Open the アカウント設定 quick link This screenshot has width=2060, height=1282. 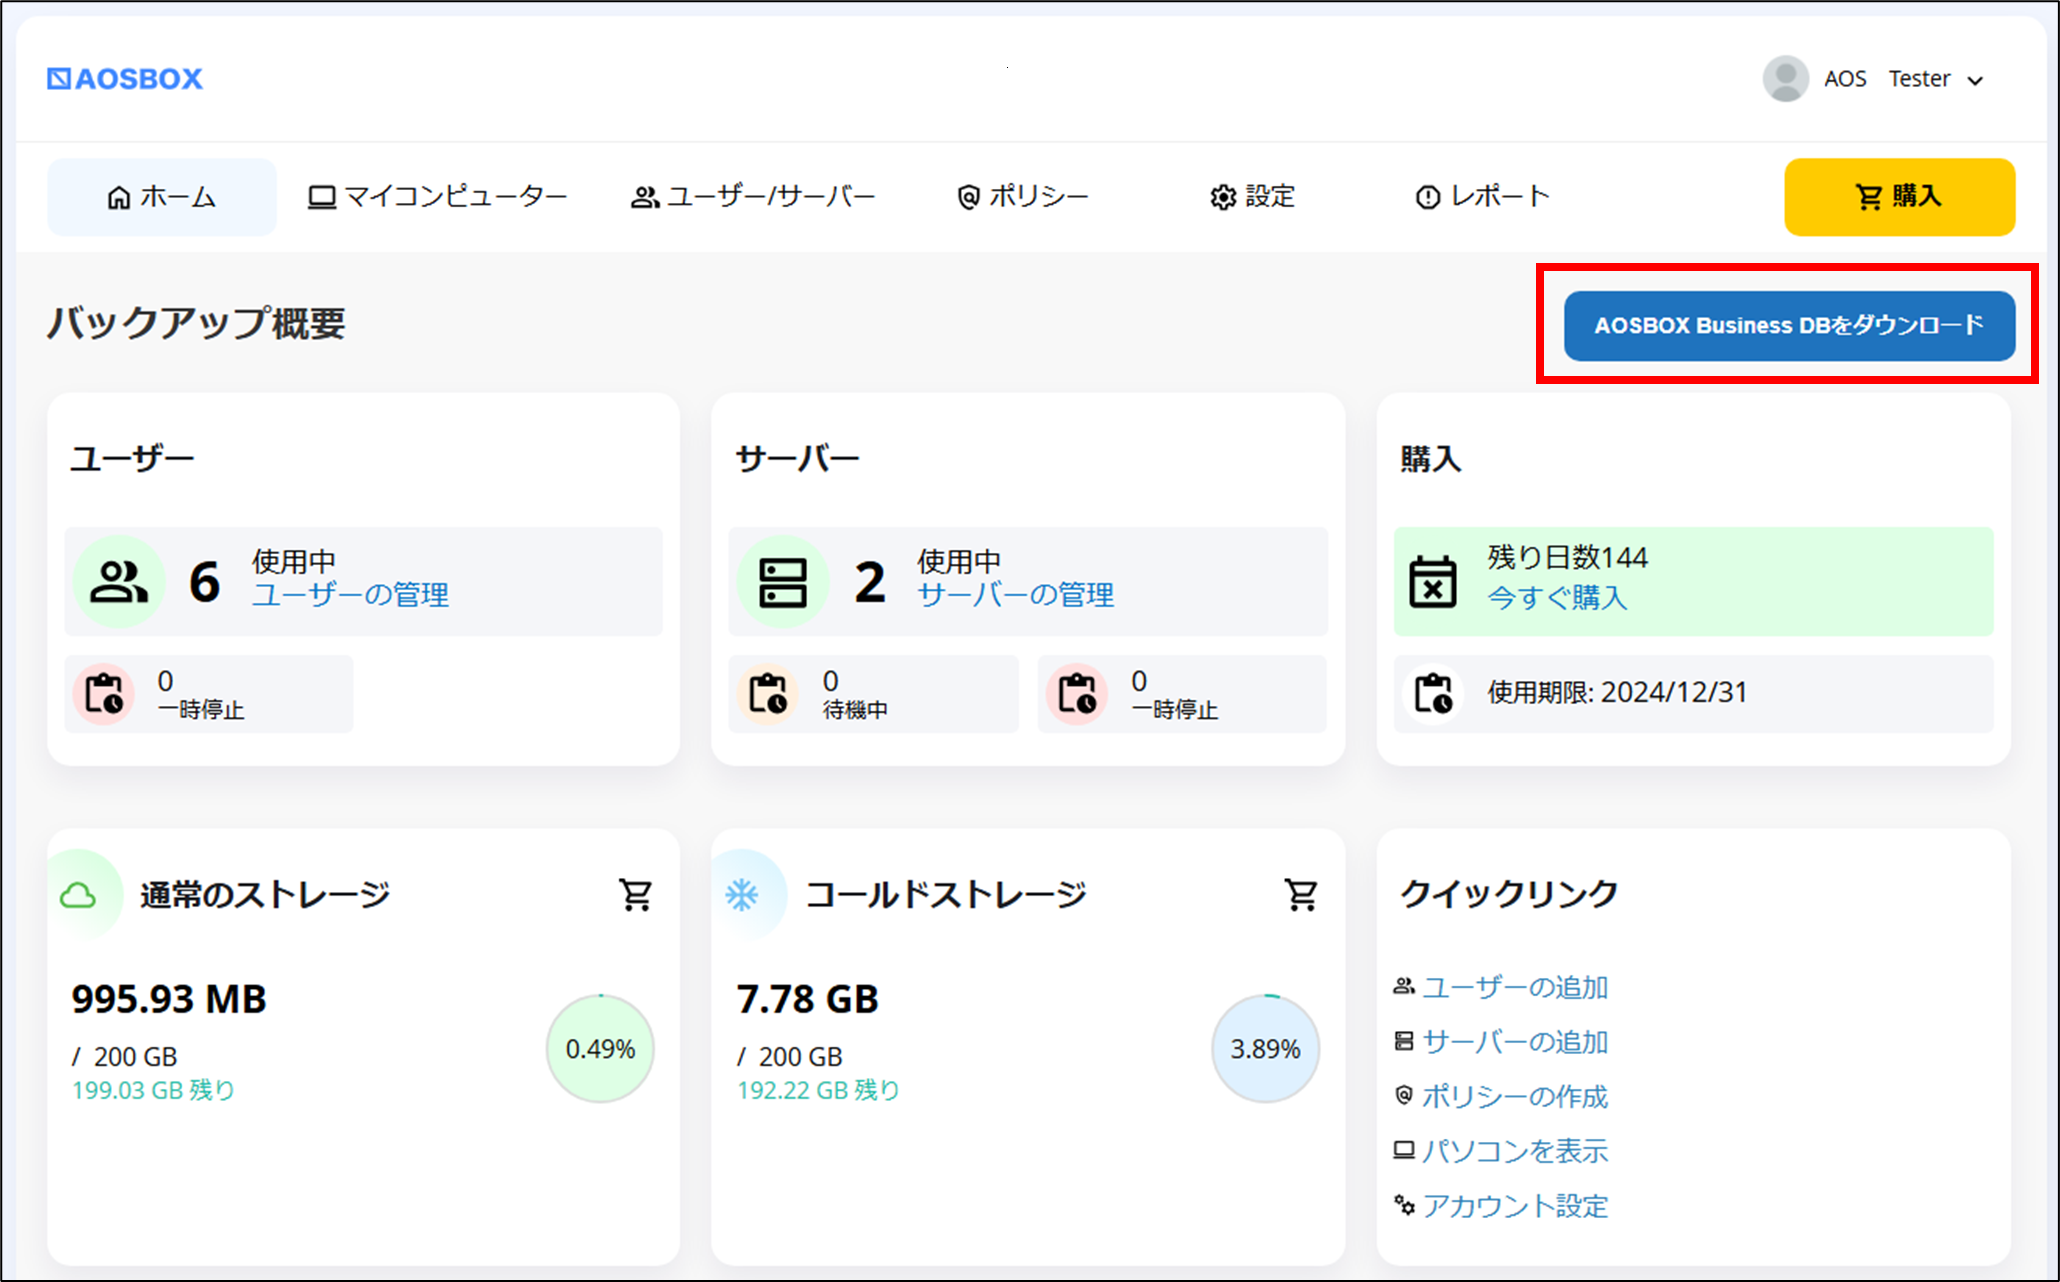[1515, 1207]
